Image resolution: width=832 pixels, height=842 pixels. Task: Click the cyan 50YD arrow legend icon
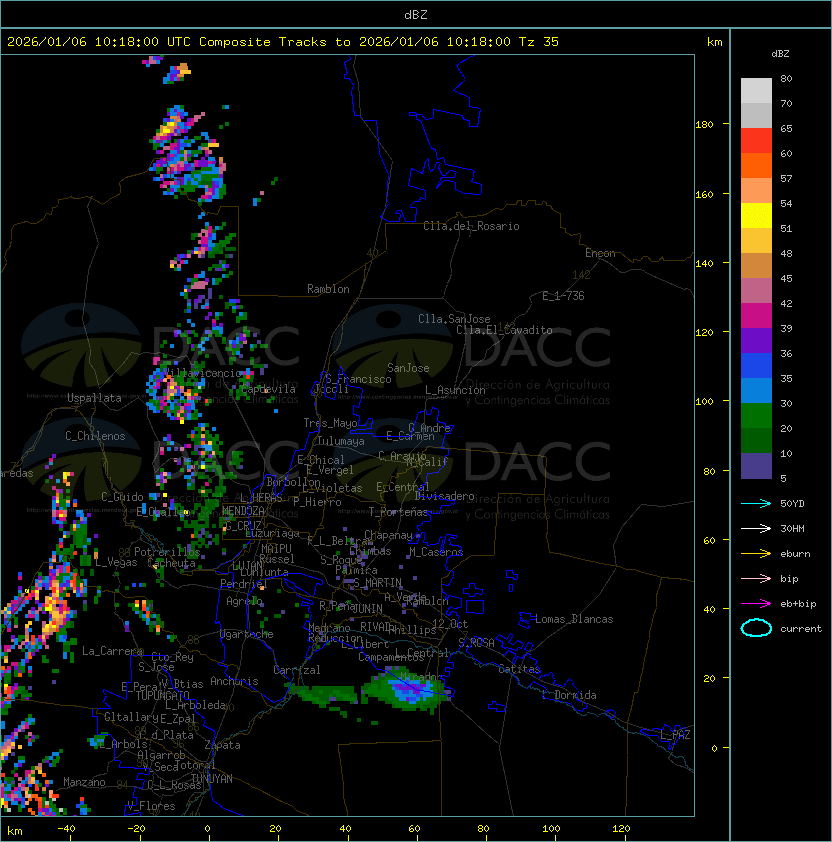tap(756, 503)
